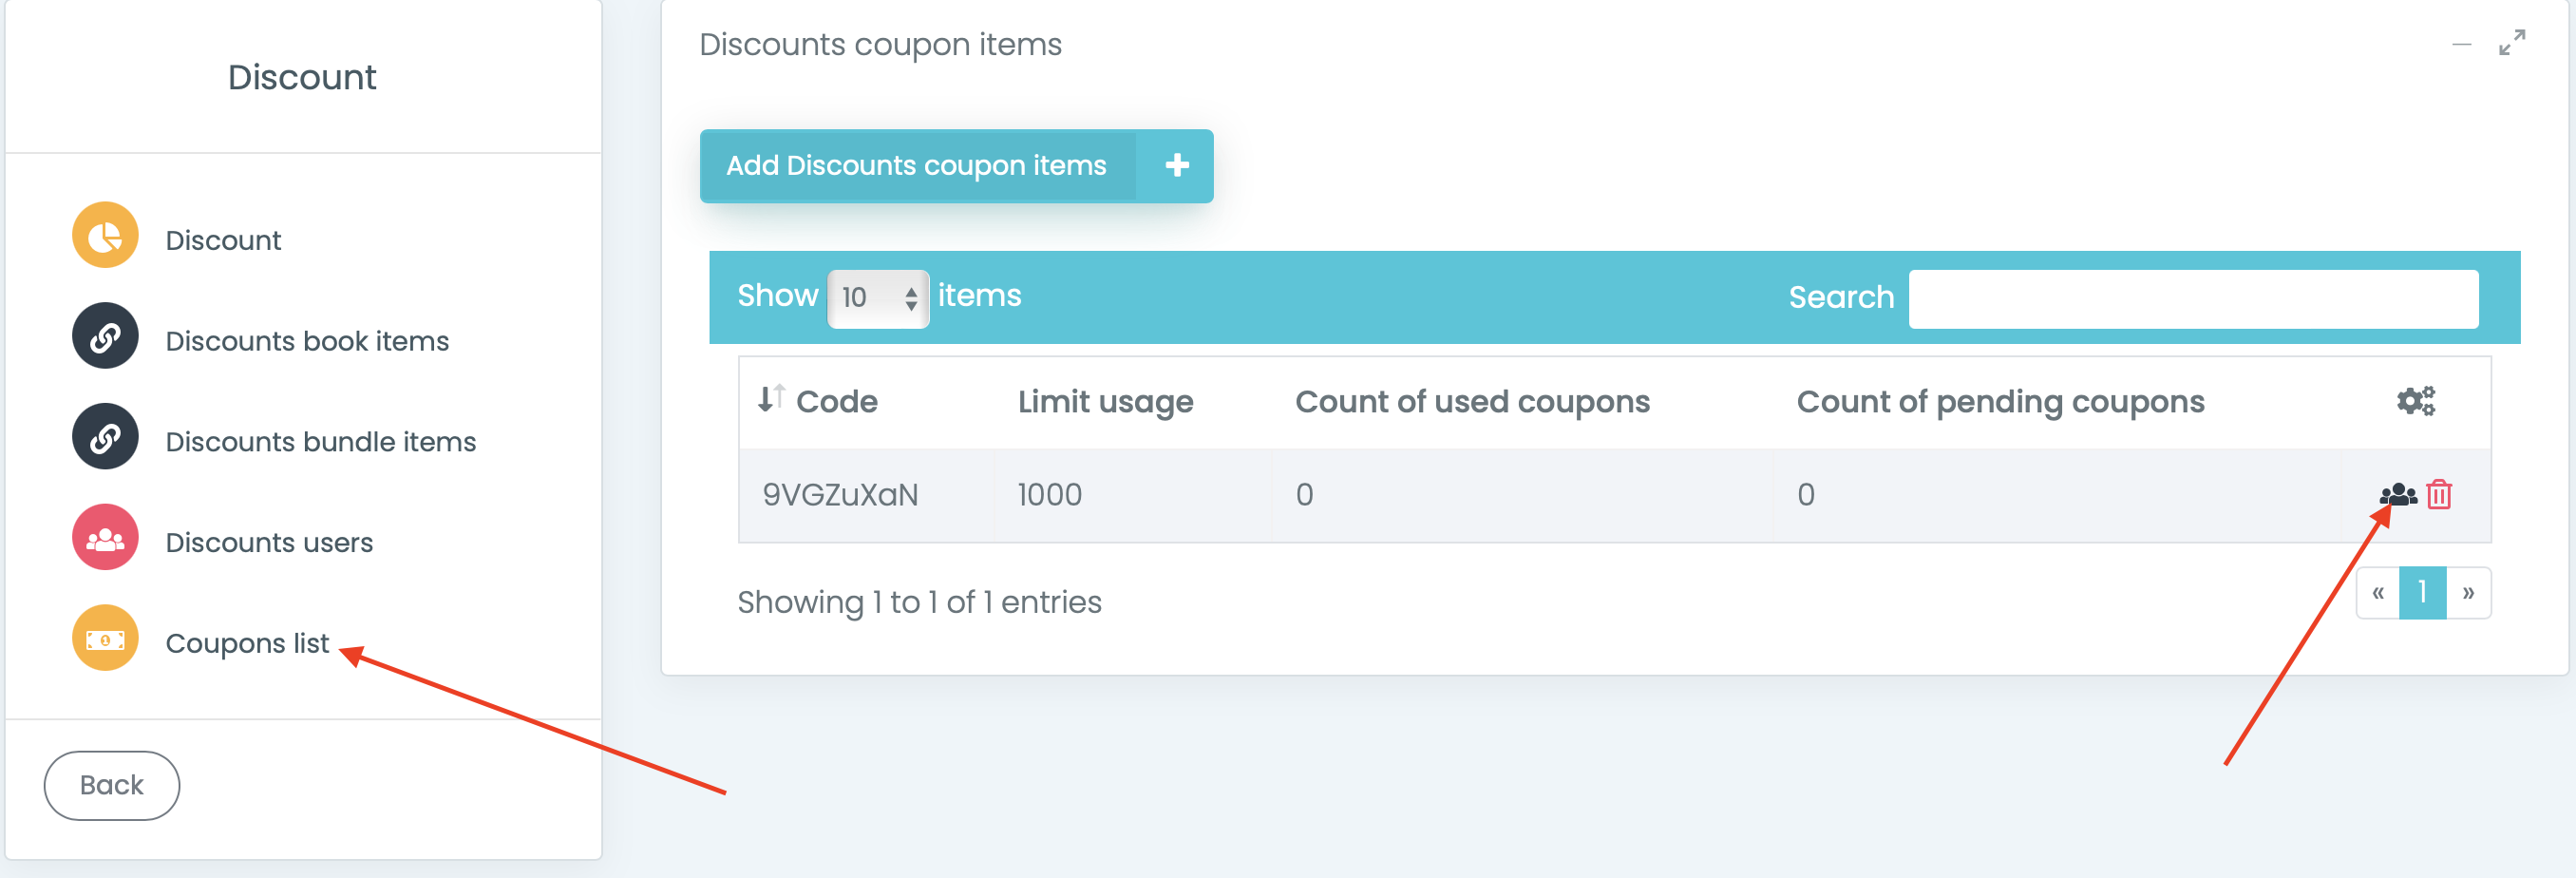Screen dimensions: 2576x878
Task: Minimize the Discounts coupon items panel
Action: point(2462,45)
